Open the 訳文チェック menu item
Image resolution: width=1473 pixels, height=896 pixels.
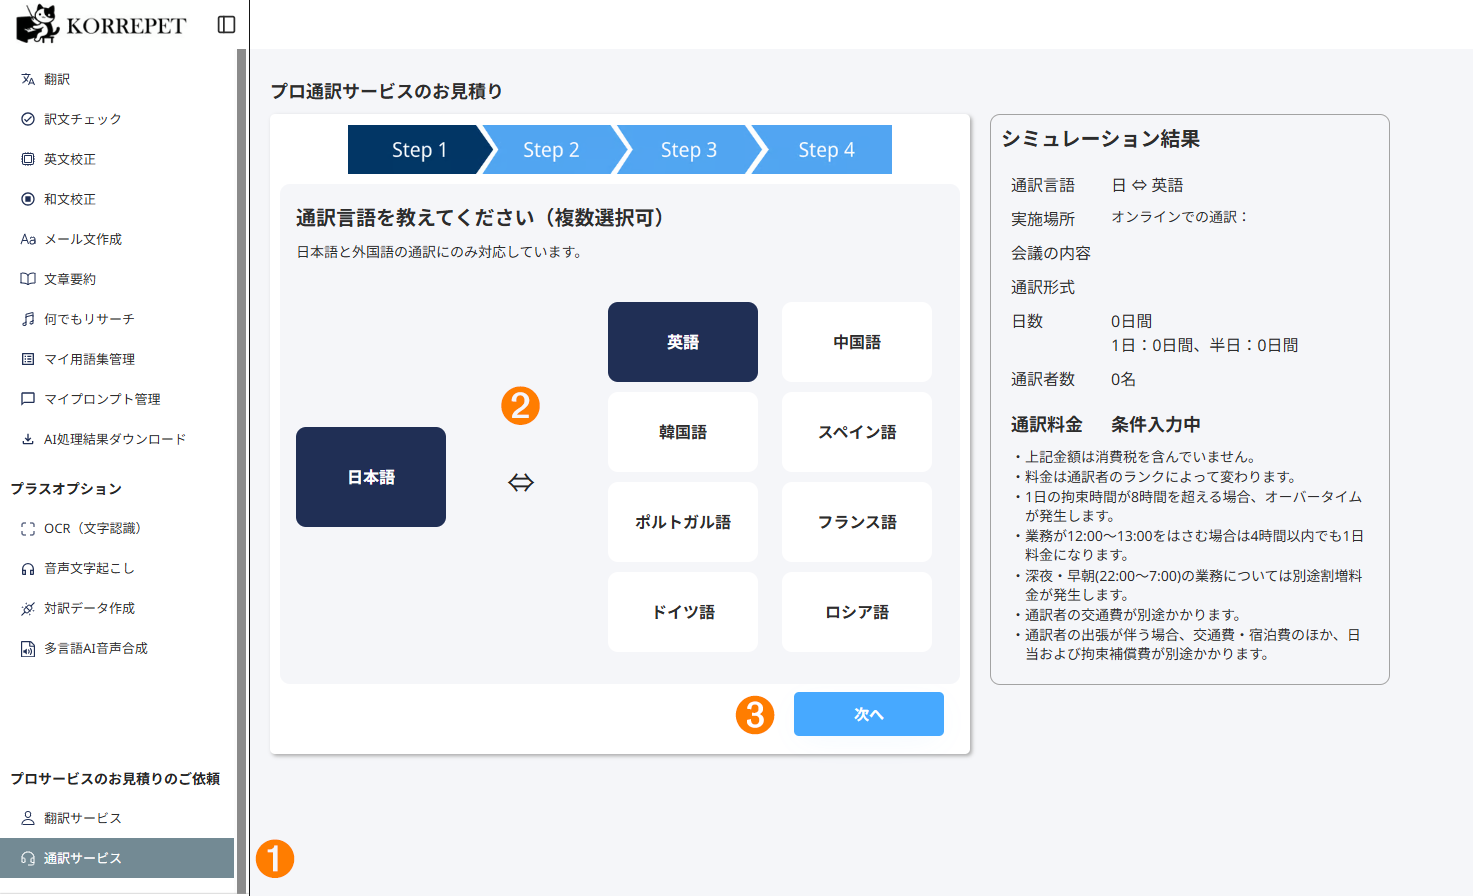117,119
